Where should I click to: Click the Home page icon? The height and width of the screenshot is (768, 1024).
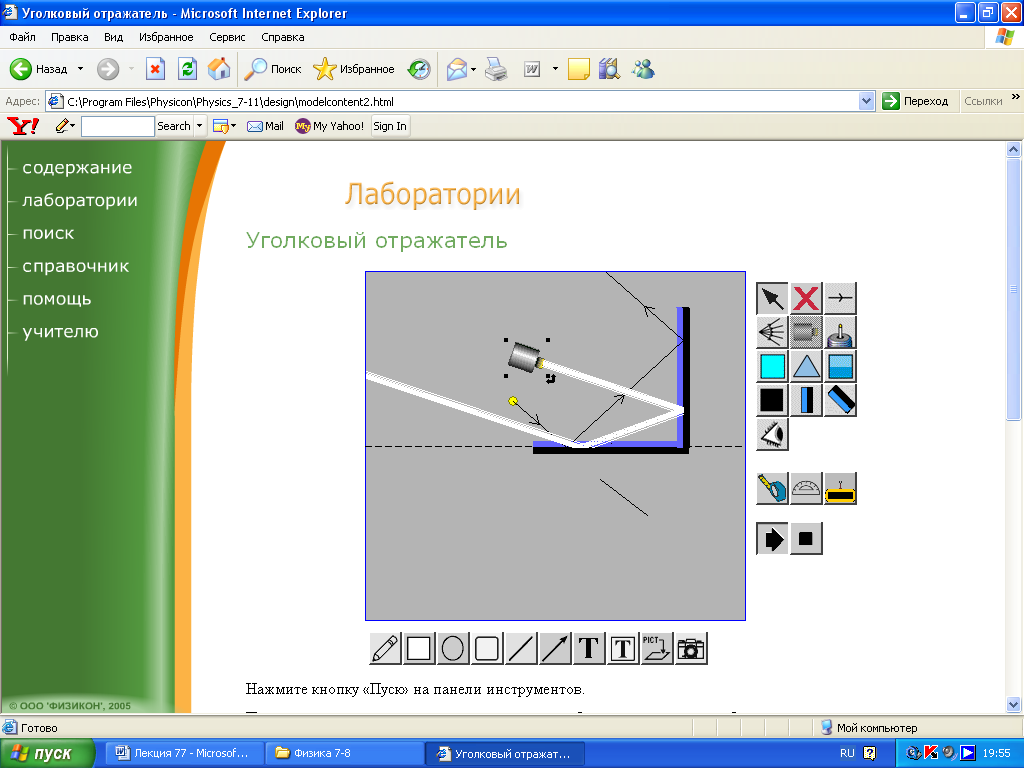[219, 69]
